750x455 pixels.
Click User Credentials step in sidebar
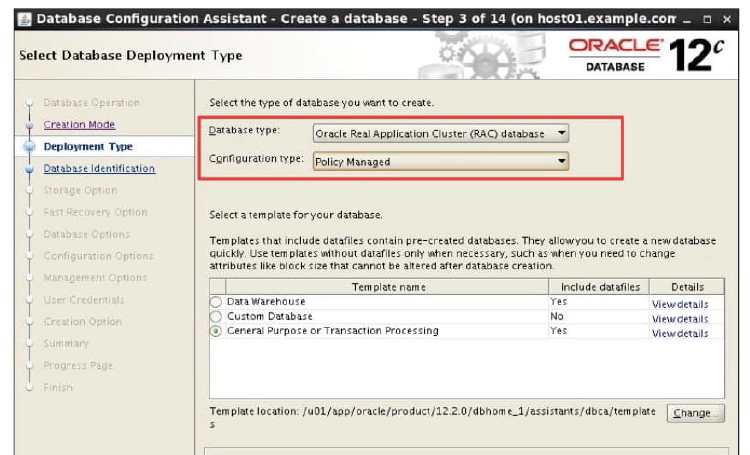point(84,300)
